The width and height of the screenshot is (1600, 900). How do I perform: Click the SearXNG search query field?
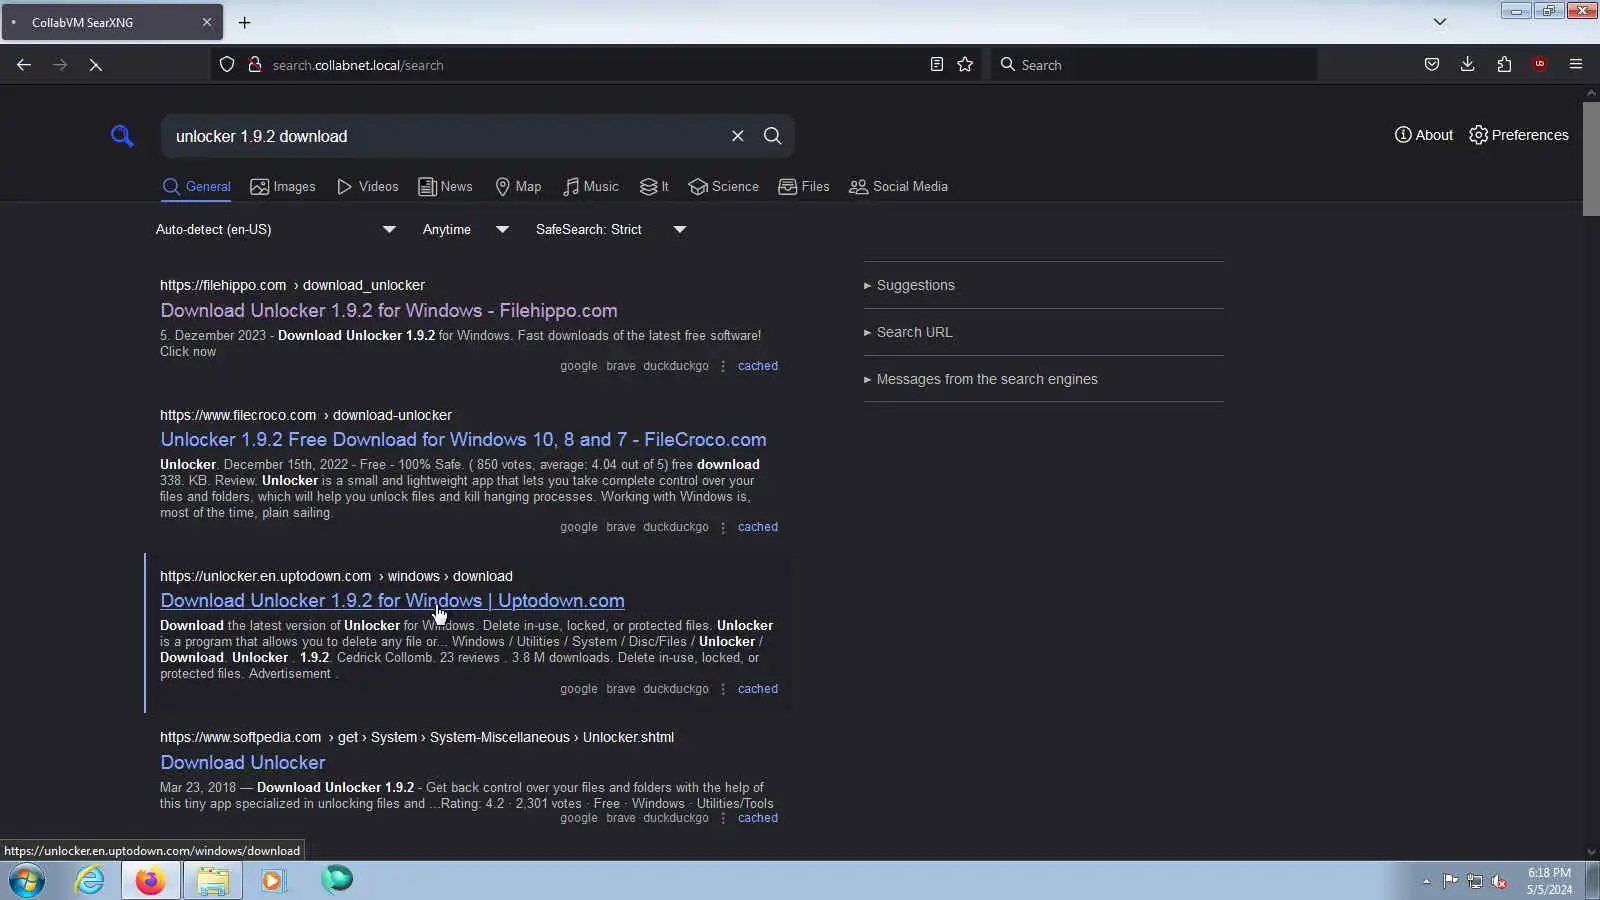click(445, 136)
